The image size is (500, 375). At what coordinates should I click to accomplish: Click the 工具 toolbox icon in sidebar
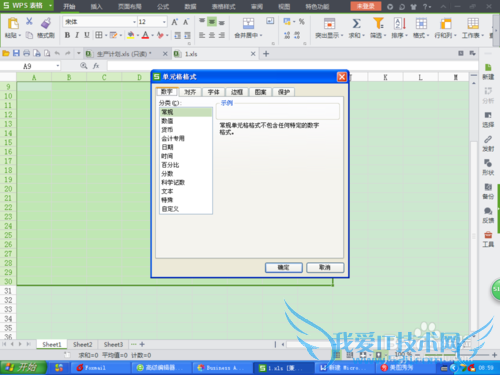click(x=488, y=235)
